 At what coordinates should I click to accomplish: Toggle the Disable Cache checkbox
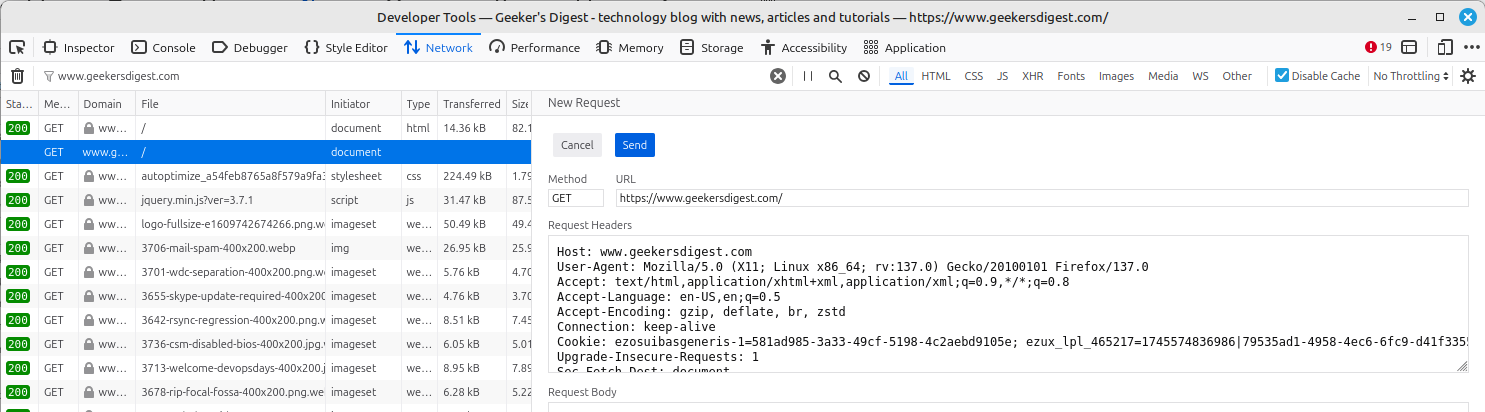click(x=1282, y=76)
